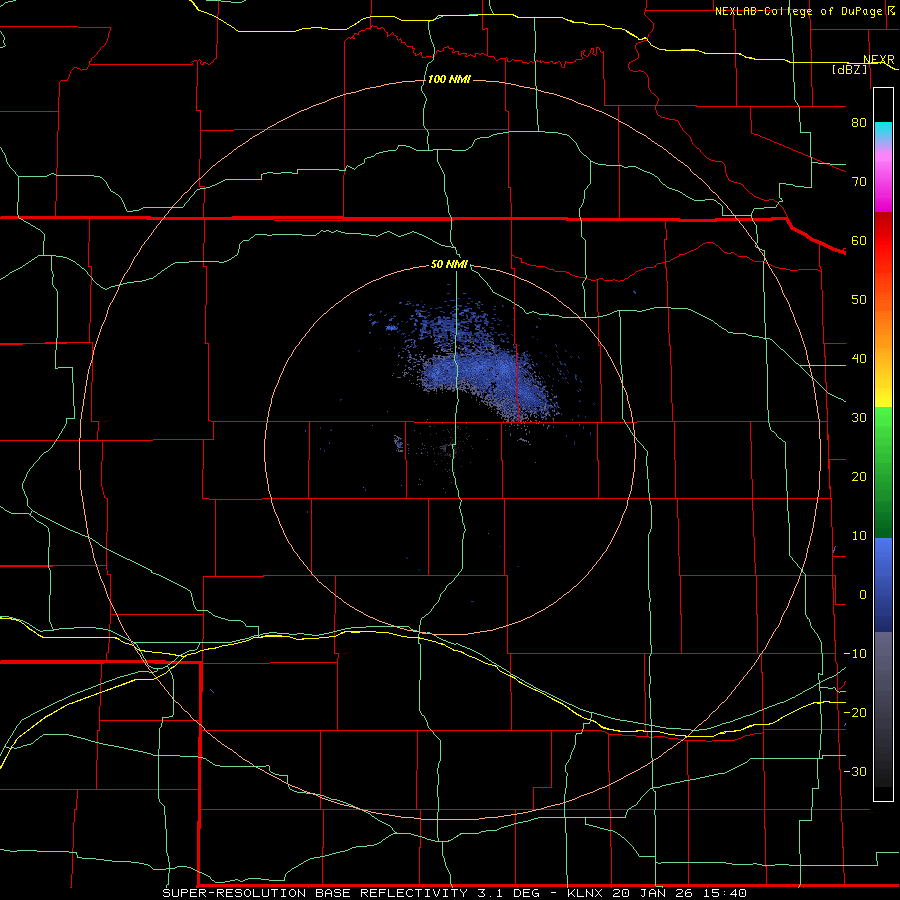
Task: Click the 30 dBZ scale value
Action: coord(859,417)
